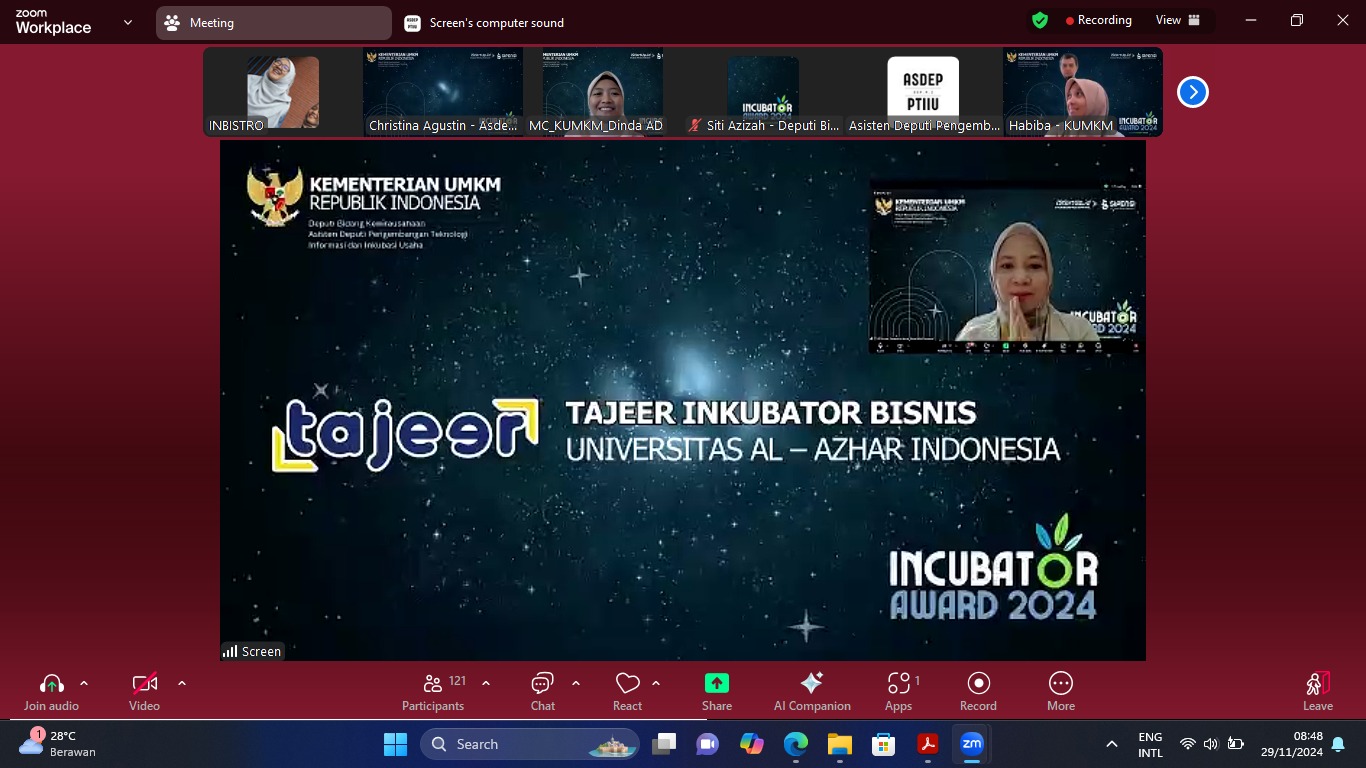Select Siti Azizah's participant thumbnail
Image resolution: width=1366 pixels, height=768 pixels.
coord(763,92)
